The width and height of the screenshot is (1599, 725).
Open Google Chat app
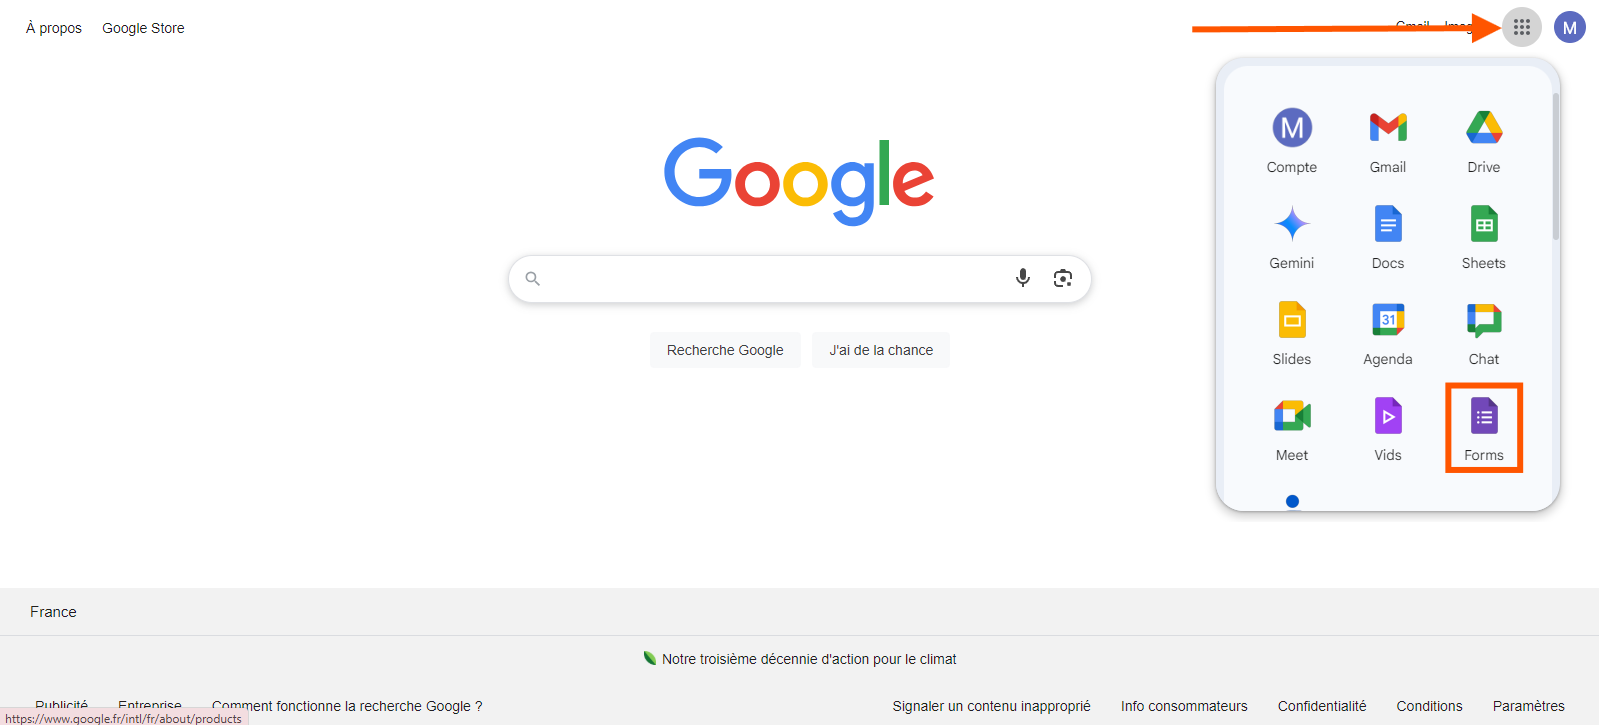(x=1484, y=333)
